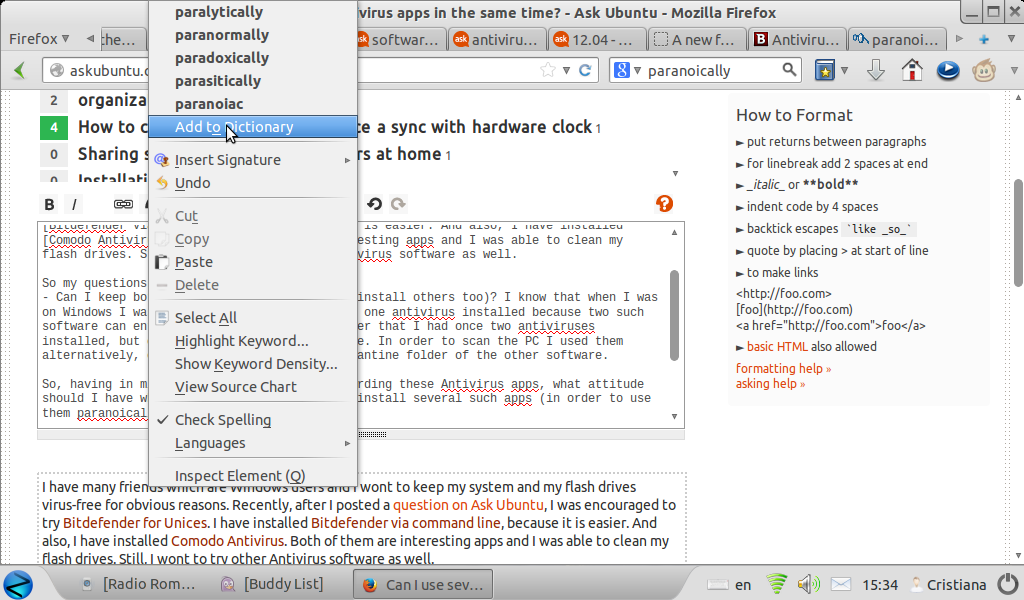Choose View Source Chart entry
Viewport: 1024px width, 600px height.
click(253, 387)
